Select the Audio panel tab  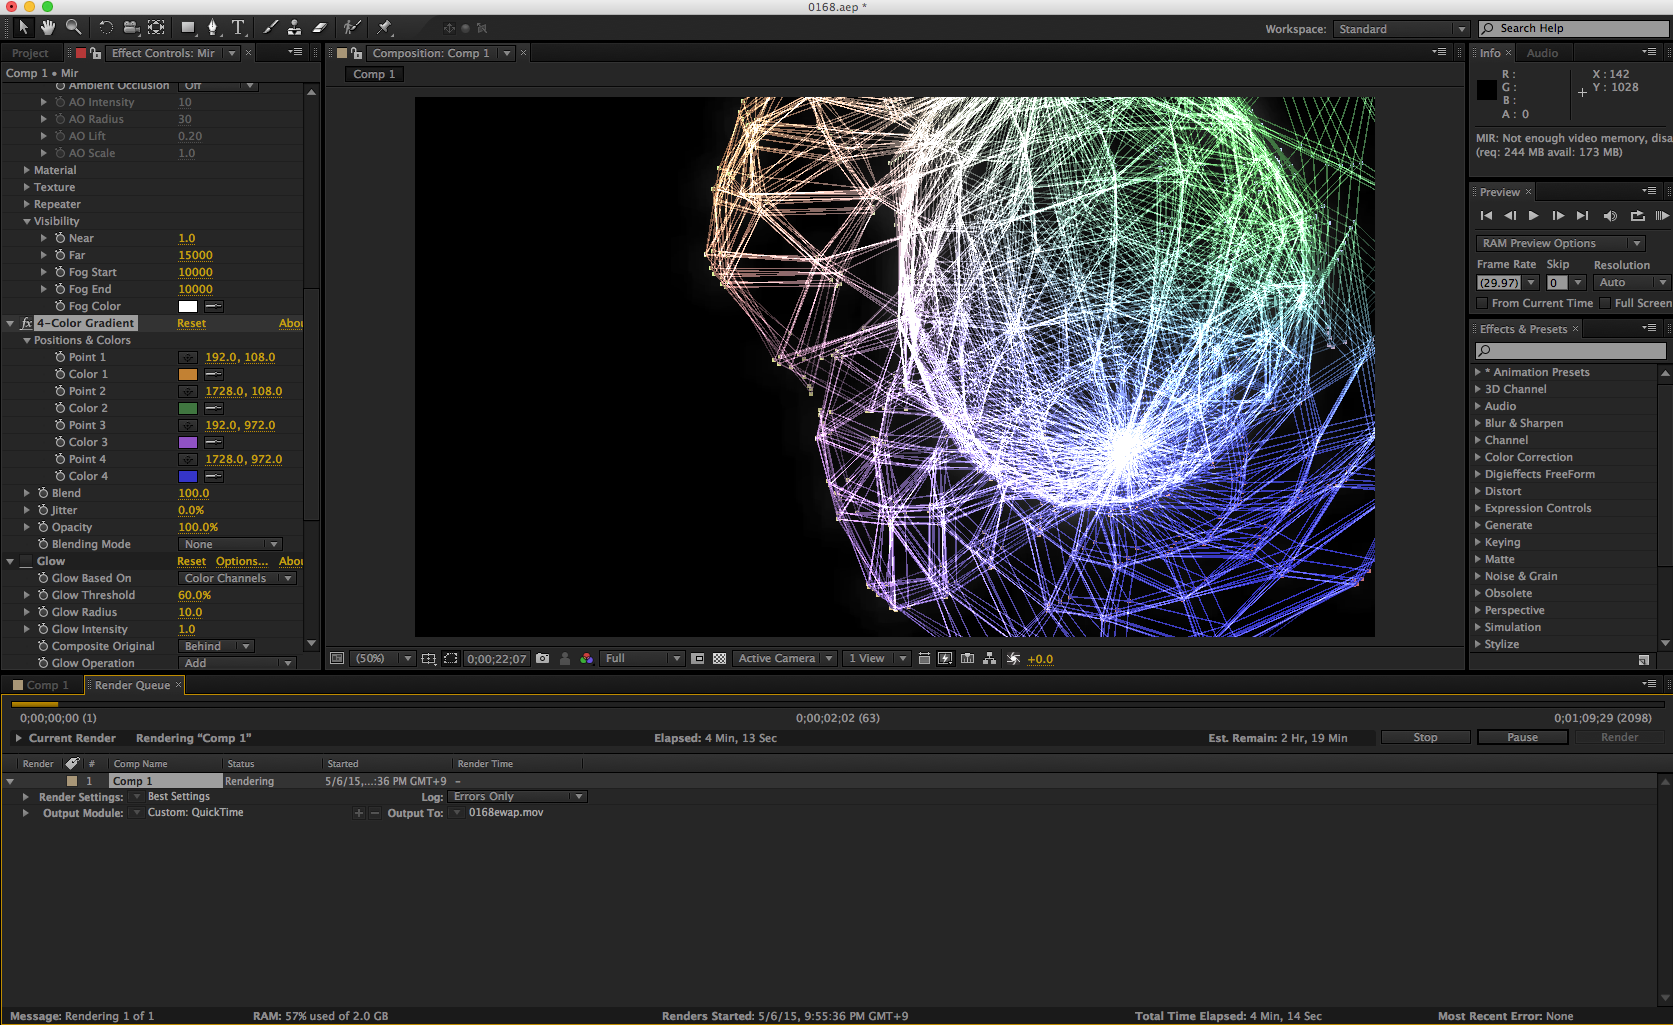(1543, 52)
